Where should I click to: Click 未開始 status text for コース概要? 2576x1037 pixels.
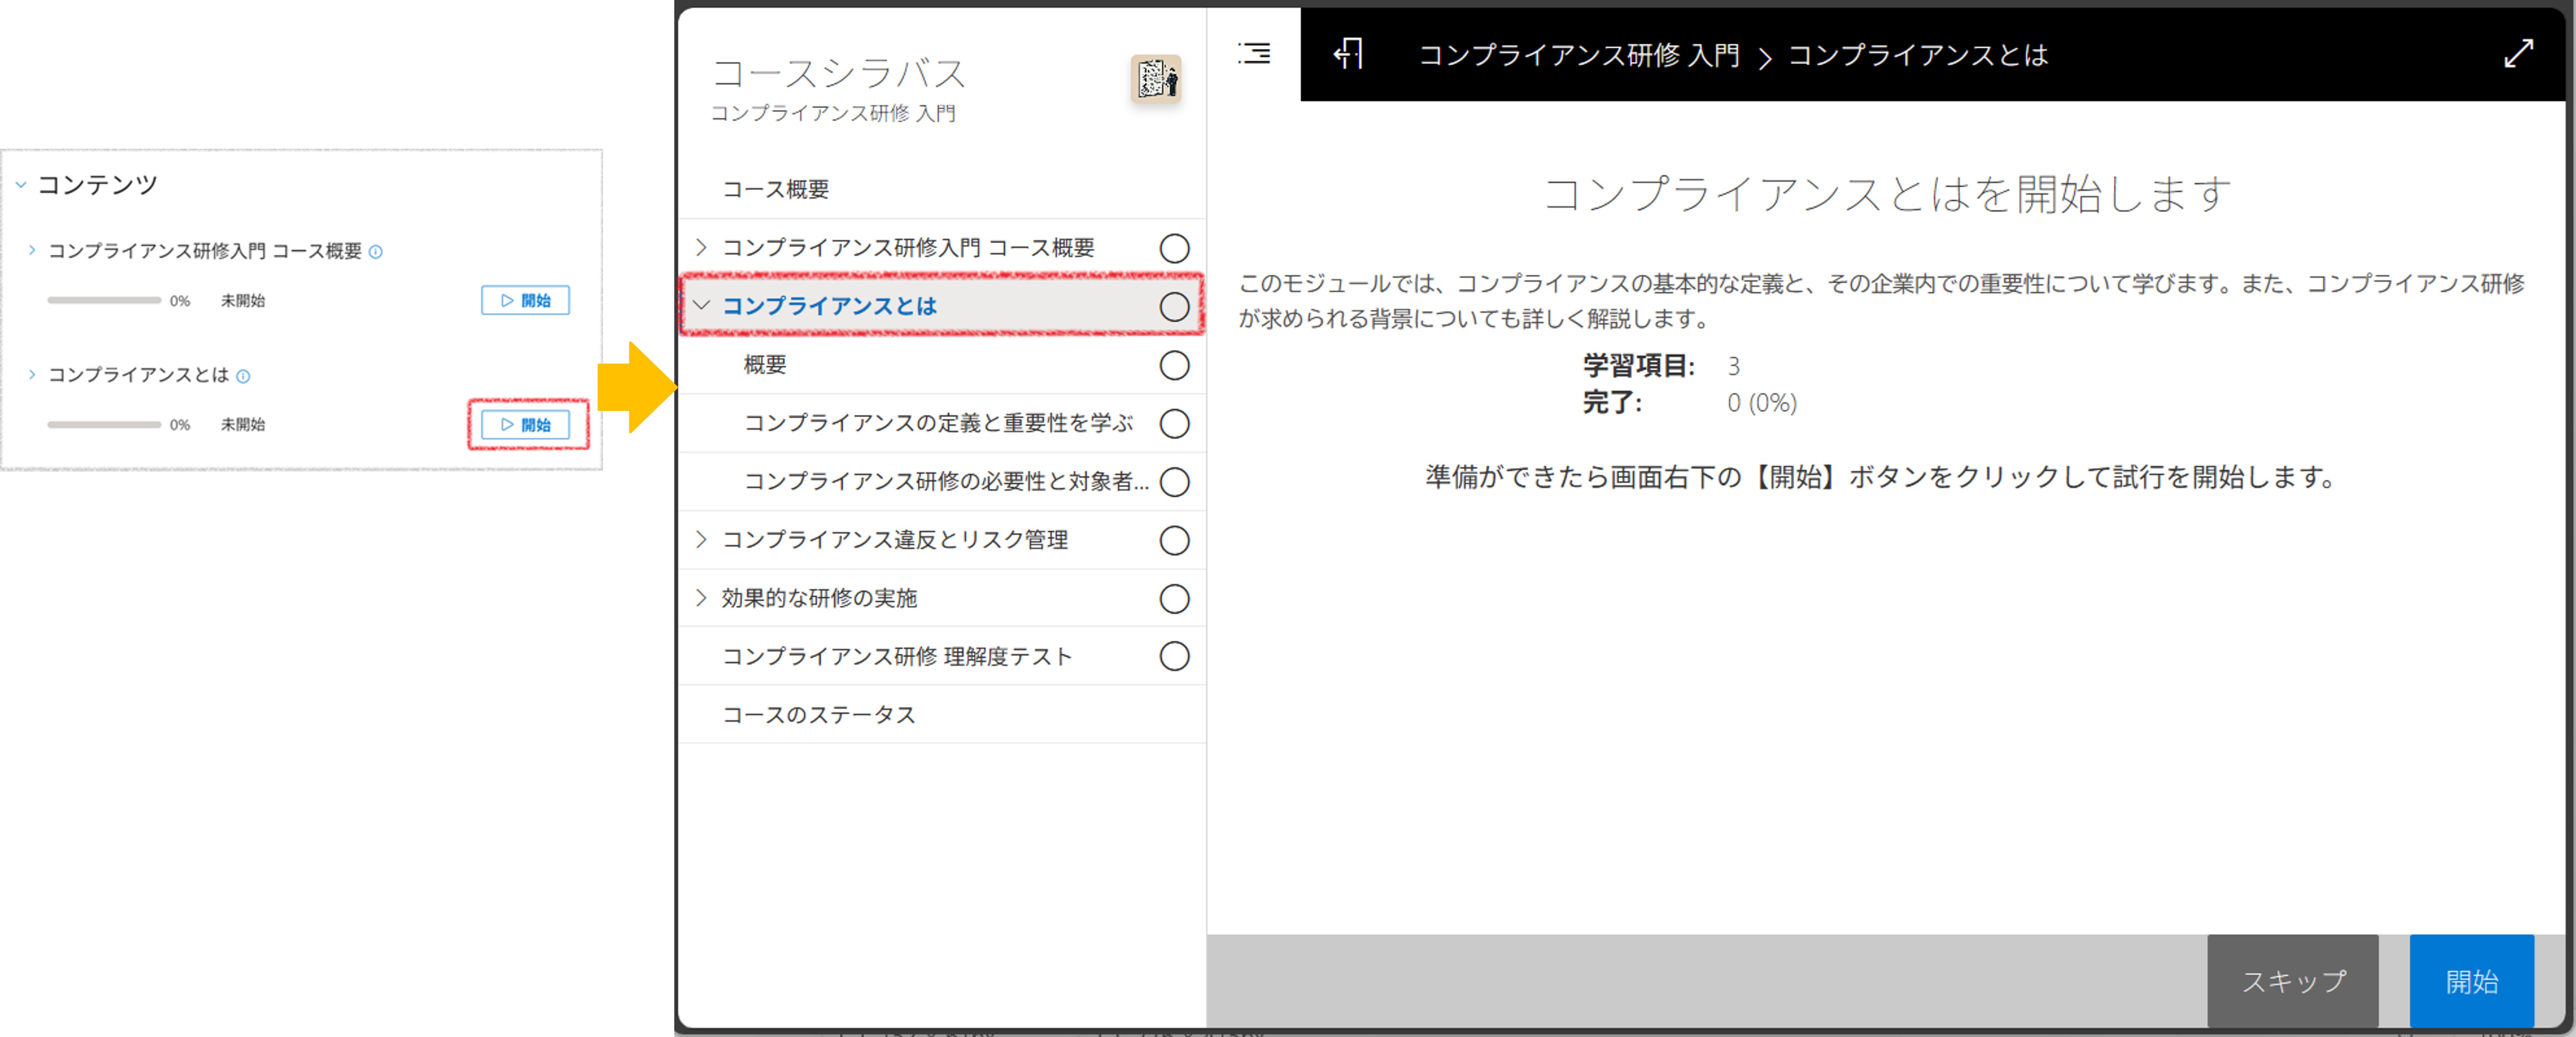243,301
